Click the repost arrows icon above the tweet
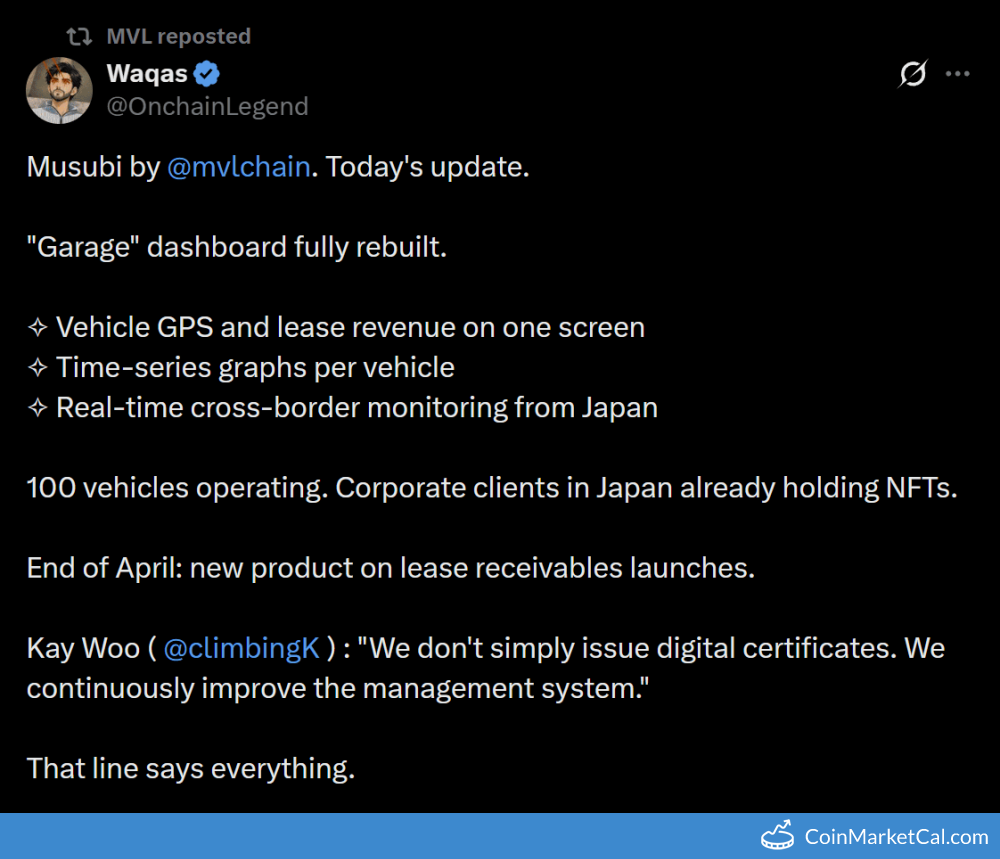This screenshot has width=1000, height=859. [x=79, y=37]
